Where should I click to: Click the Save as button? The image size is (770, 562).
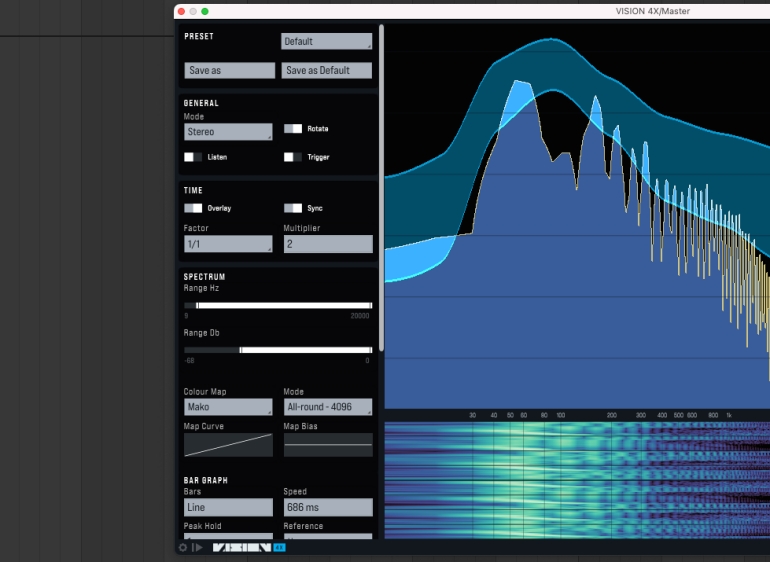[x=229, y=71]
